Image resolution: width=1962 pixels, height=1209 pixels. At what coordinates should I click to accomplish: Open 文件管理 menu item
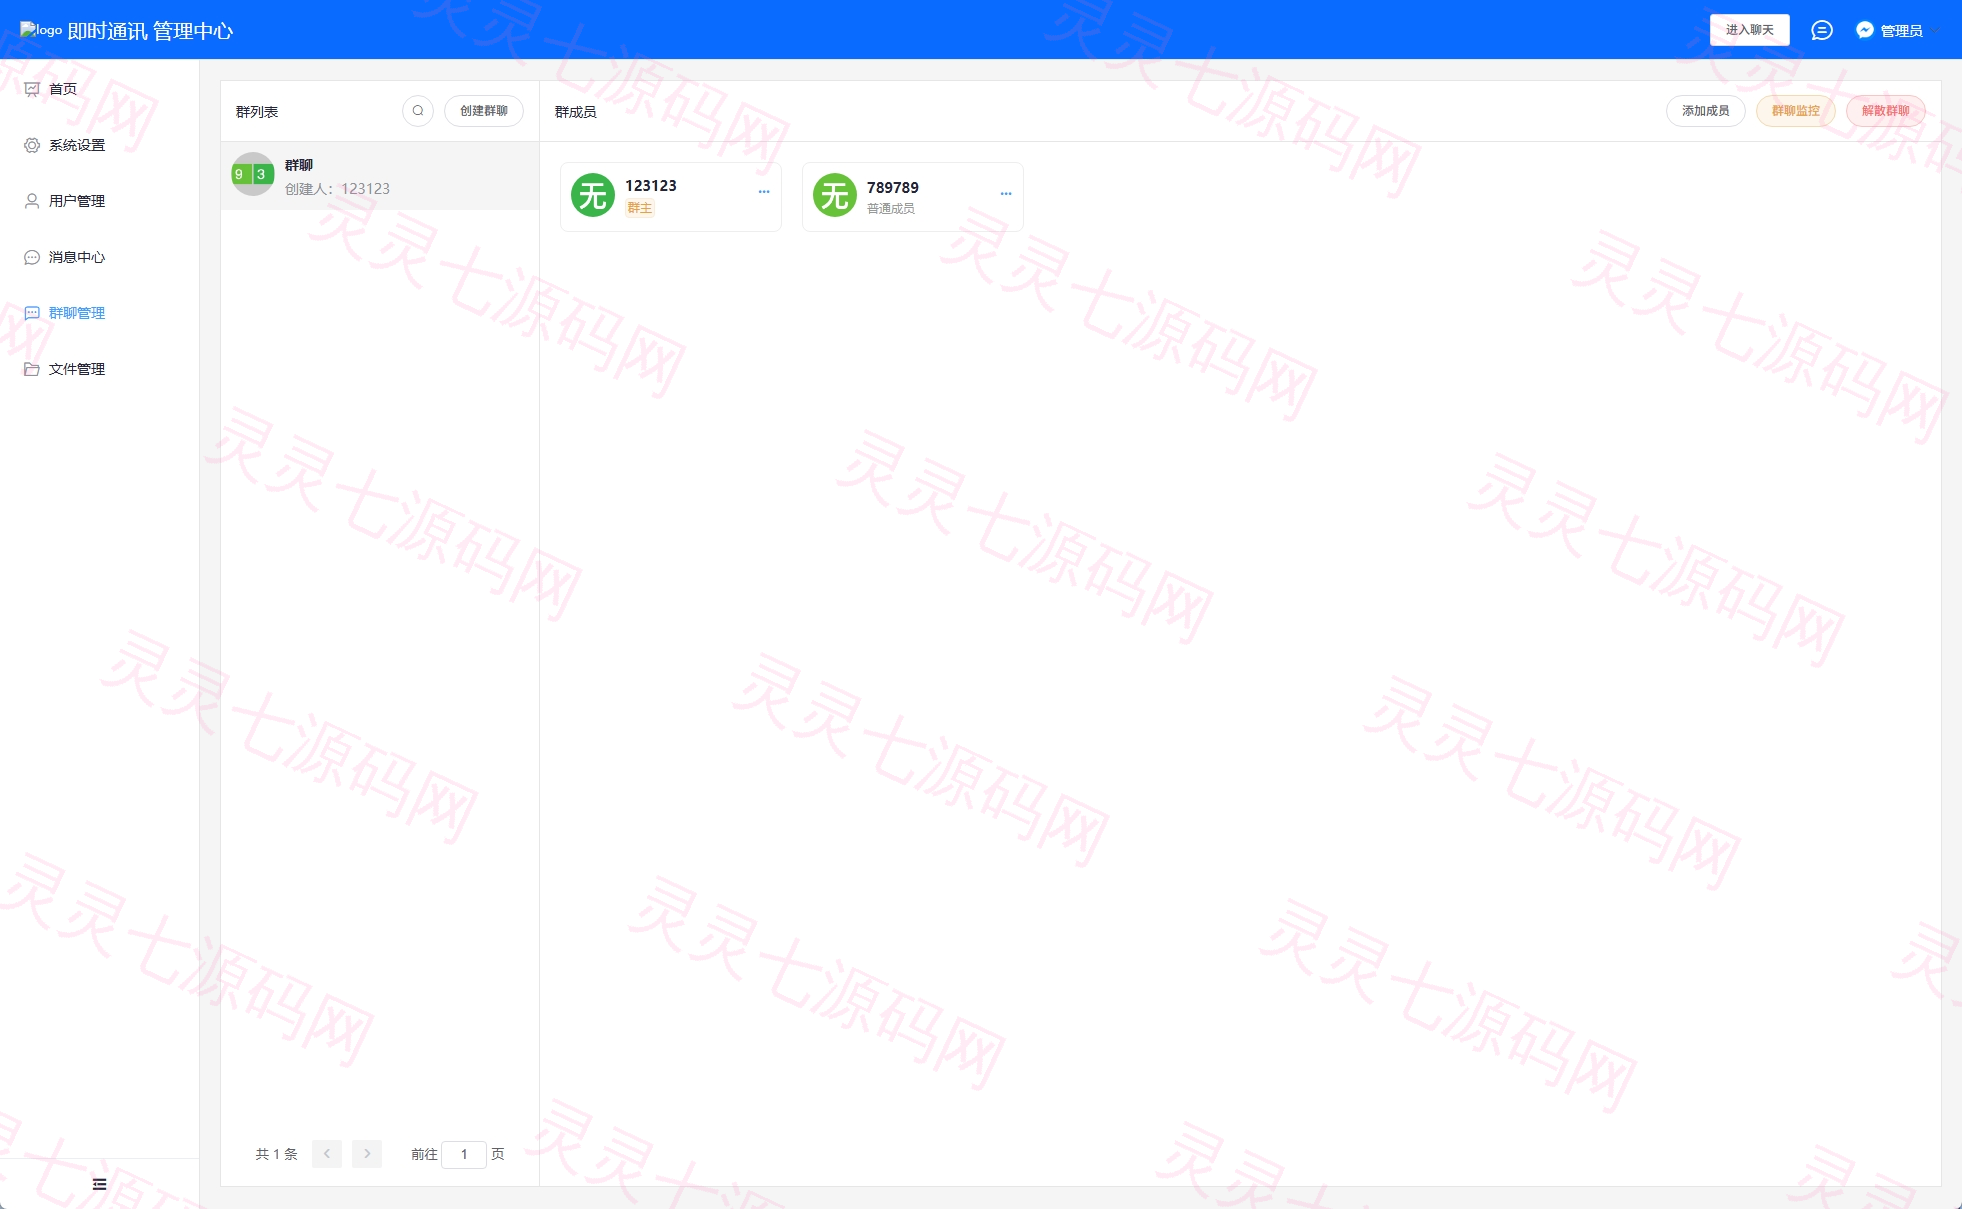(x=99, y=369)
